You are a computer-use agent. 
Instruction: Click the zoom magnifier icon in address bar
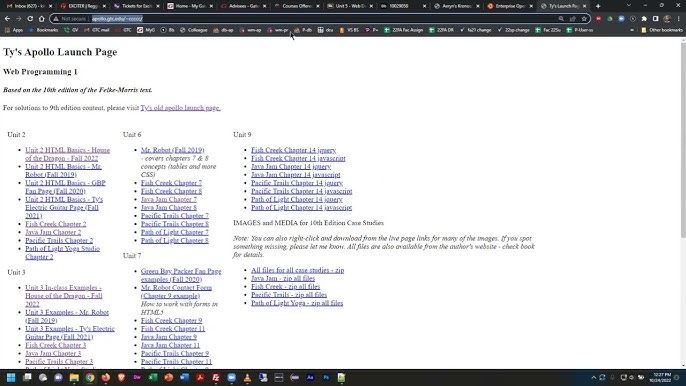click(561, 19)
